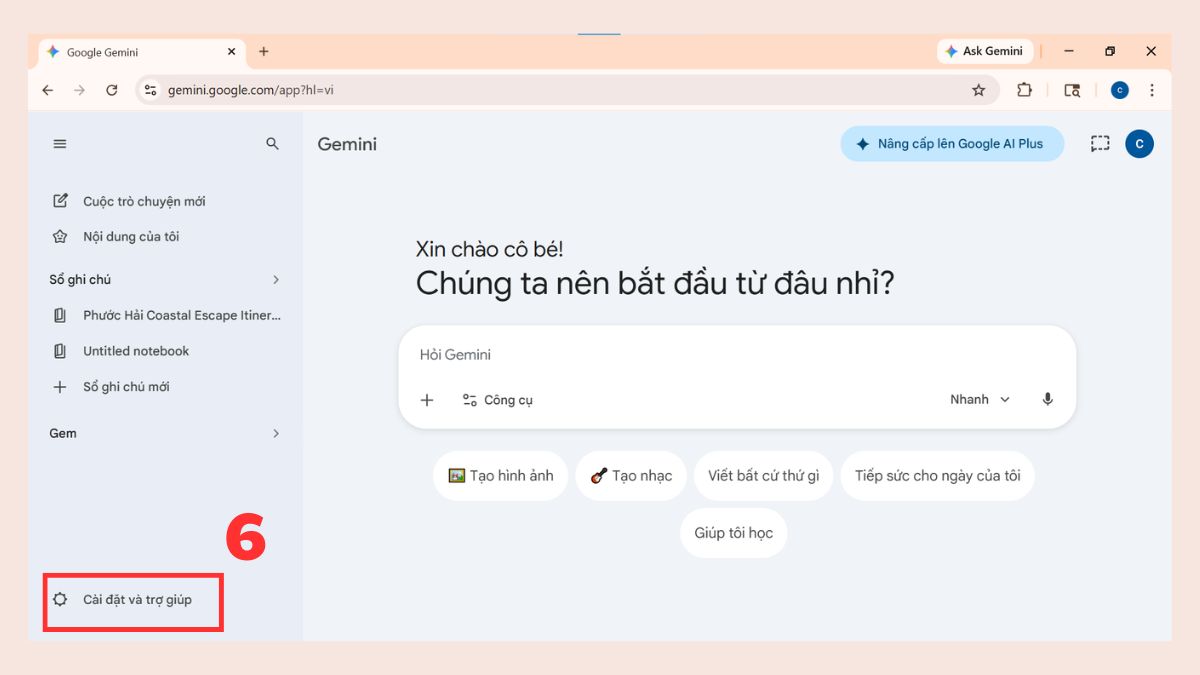This screenshot has height=675, width=1200.
Task: Open the Extensions puzzle icon
Action: pos(1024,90)
